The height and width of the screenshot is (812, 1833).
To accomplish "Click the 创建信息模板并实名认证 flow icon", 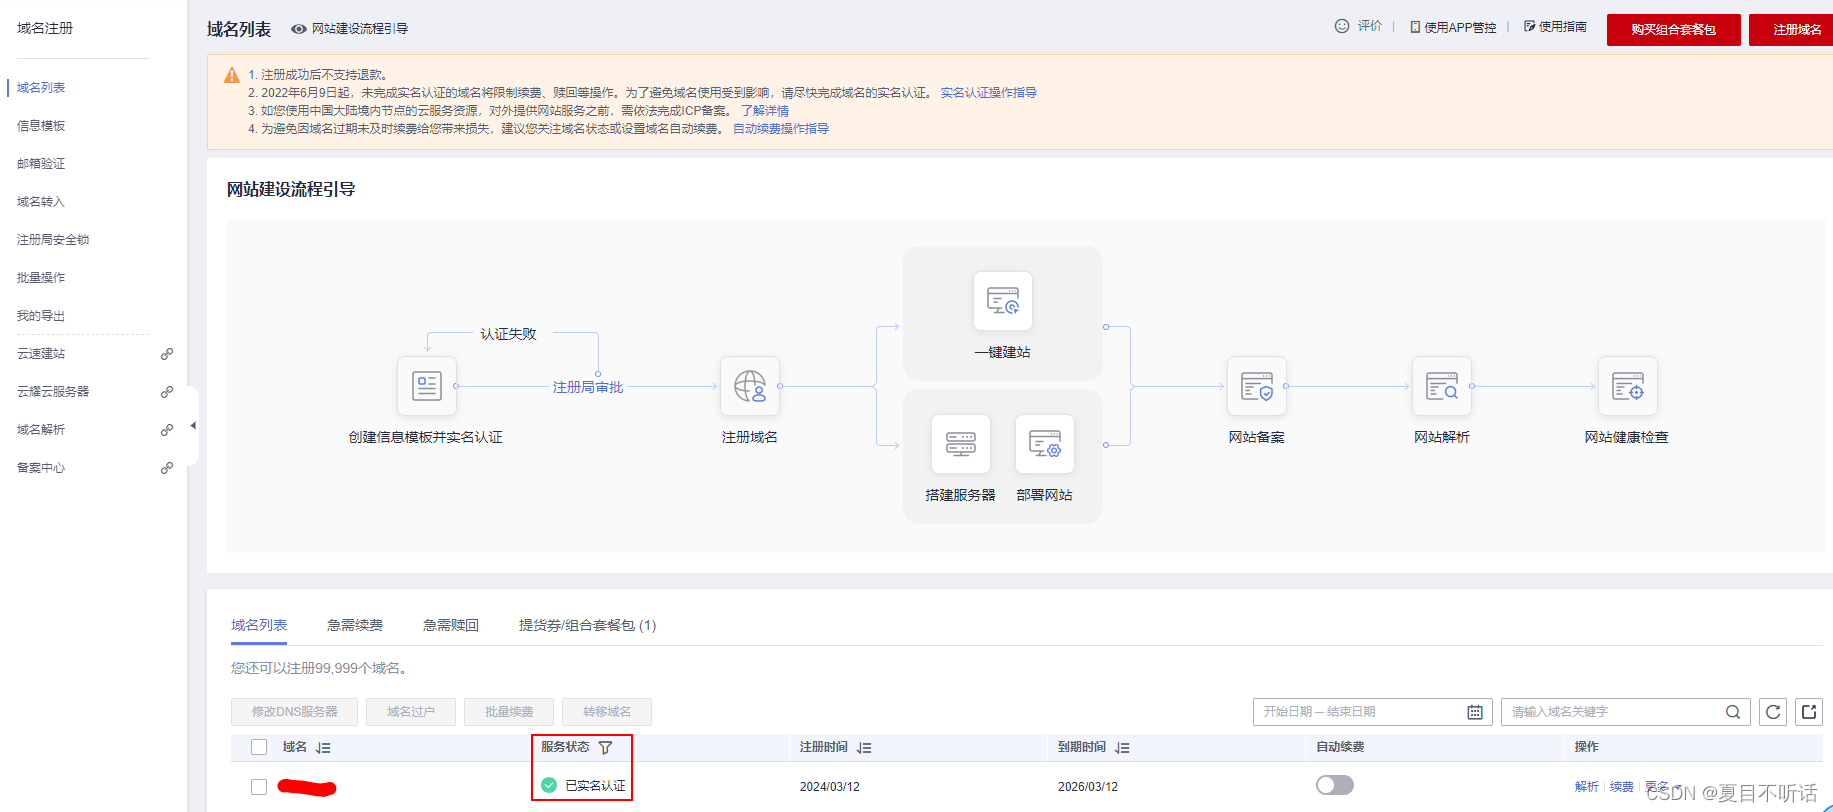I will click(427, 386).
